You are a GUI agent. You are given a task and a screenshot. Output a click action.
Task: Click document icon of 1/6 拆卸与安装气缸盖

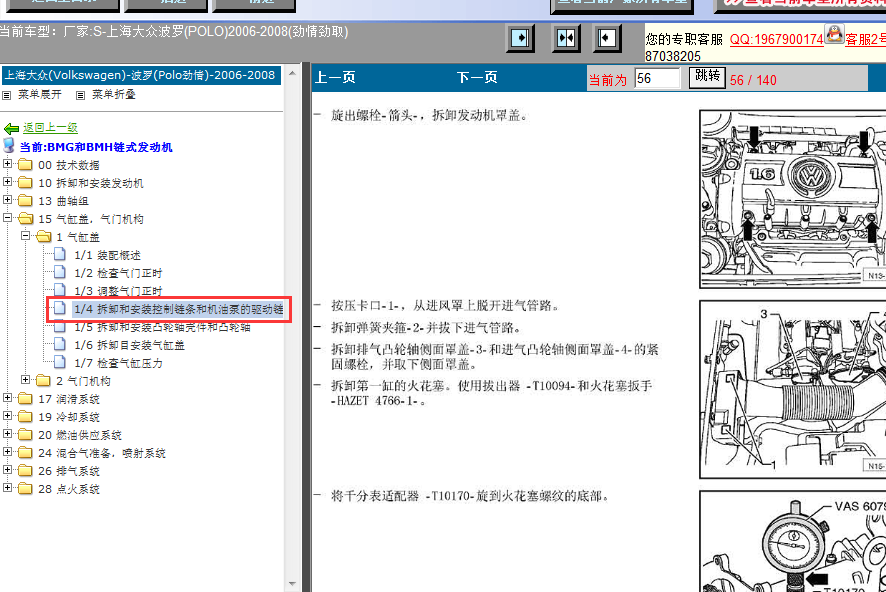[60, 344]
